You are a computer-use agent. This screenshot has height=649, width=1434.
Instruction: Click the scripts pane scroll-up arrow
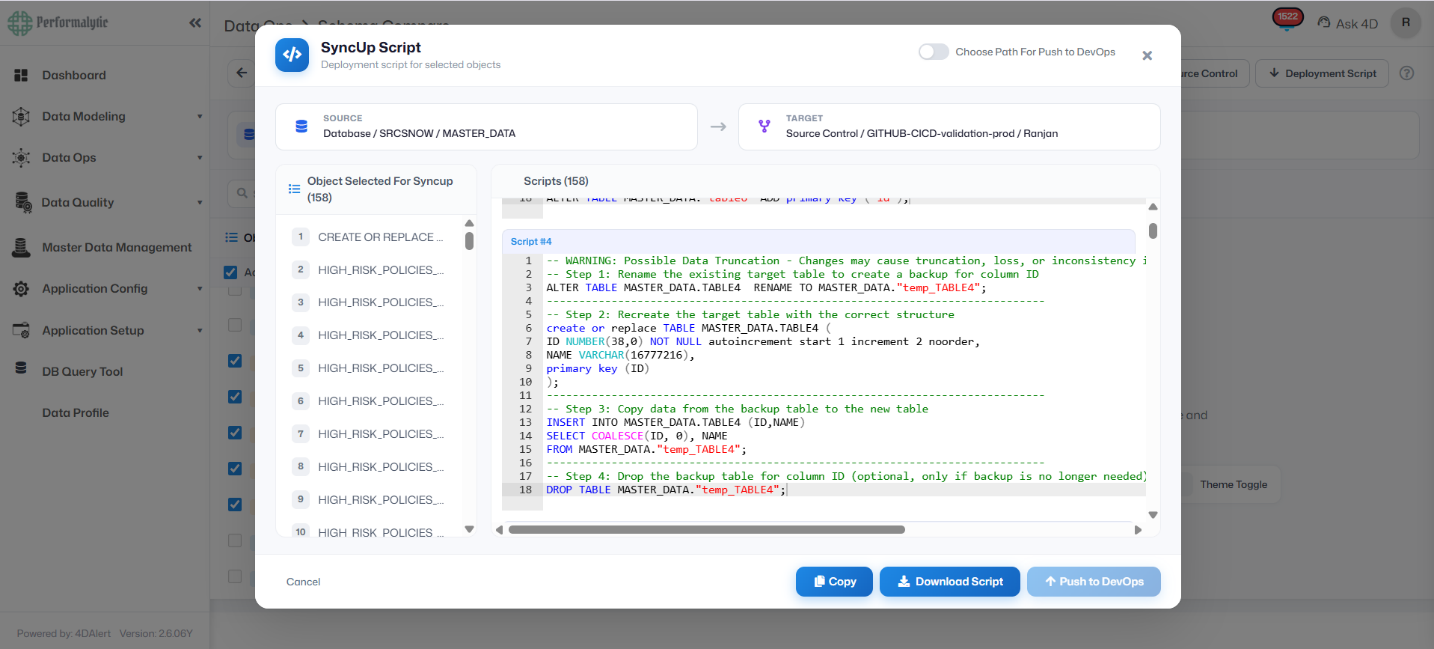pyautogui.click(x=1152, y=207)
